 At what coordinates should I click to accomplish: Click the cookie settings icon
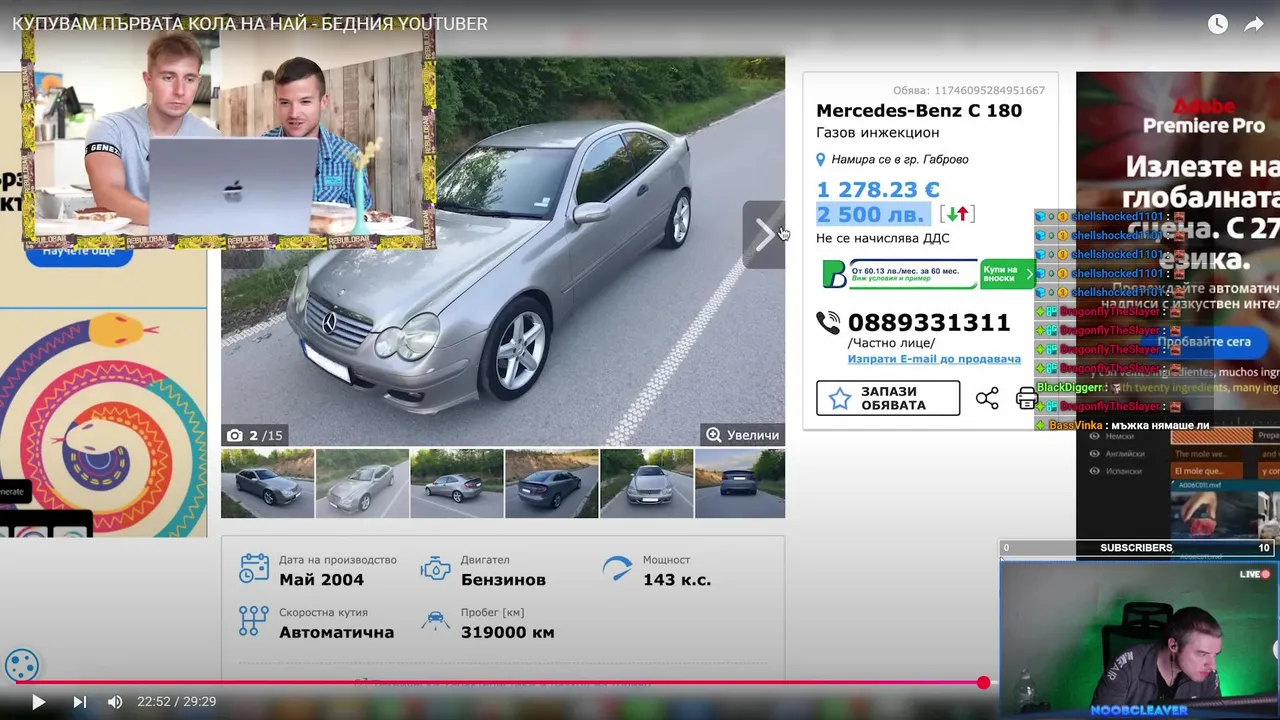22,666
